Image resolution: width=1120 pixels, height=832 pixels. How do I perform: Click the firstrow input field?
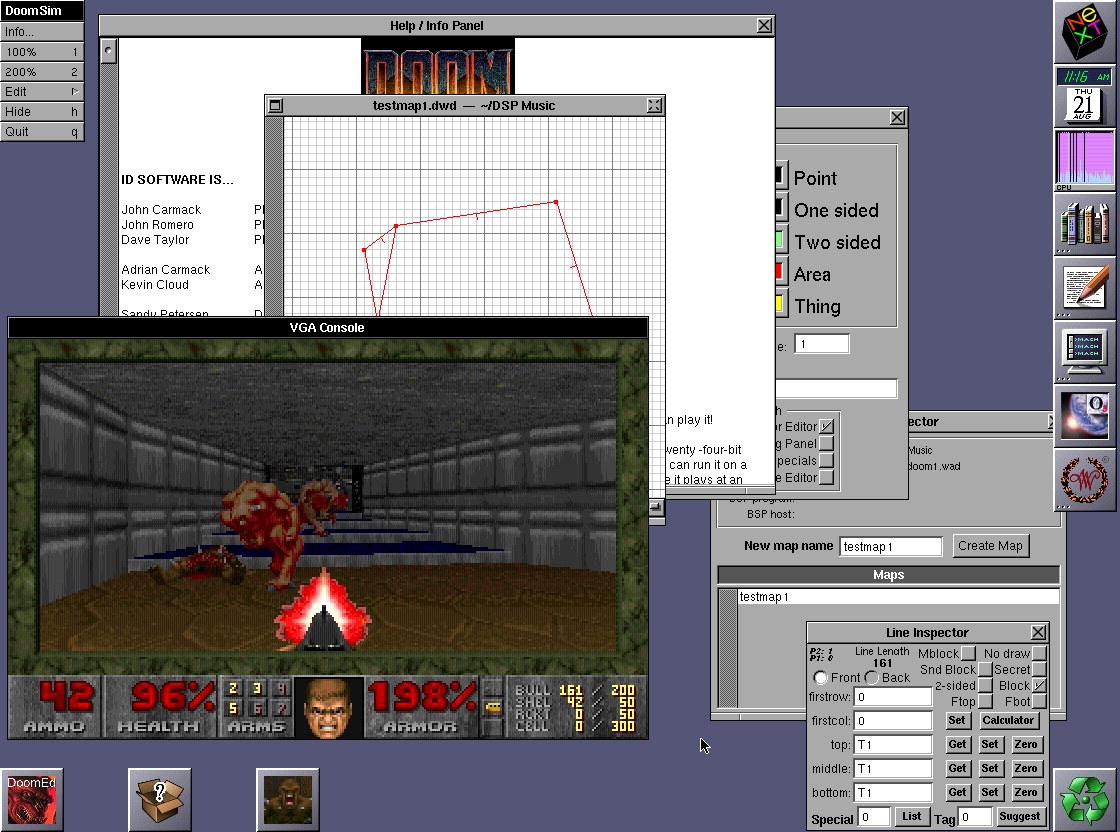point(893,696)
